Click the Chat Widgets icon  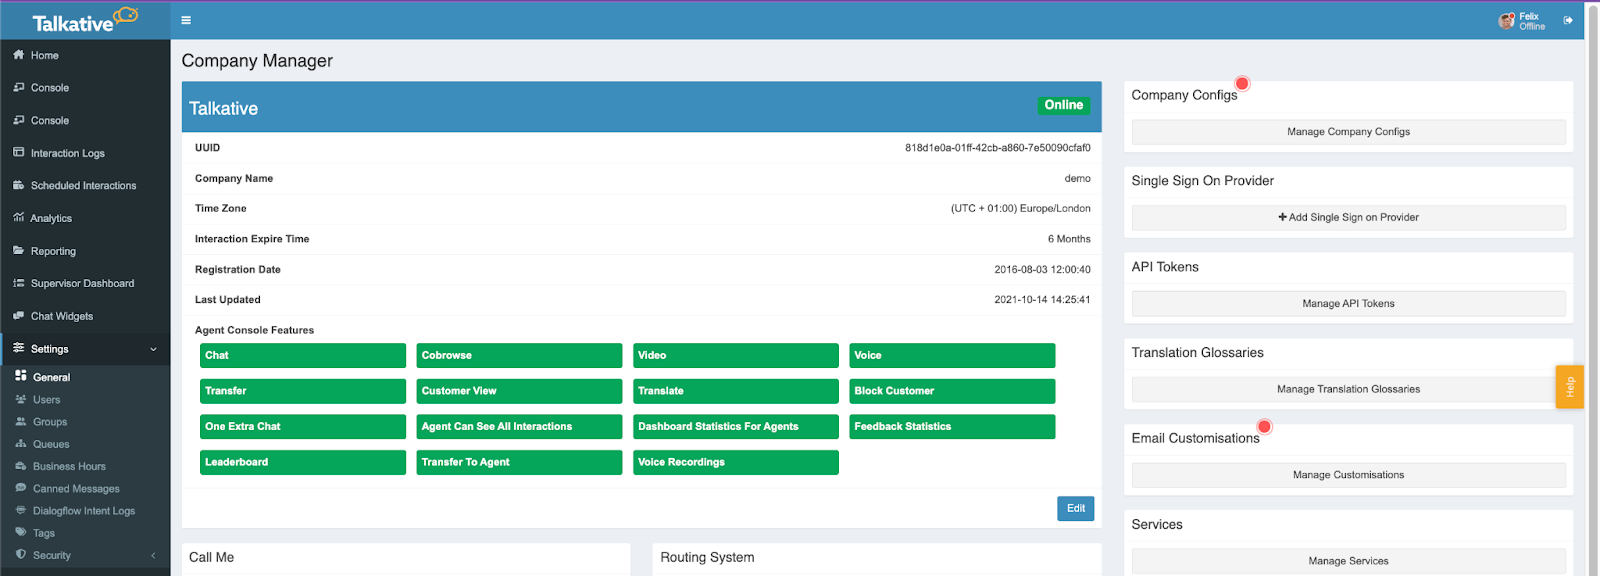pos(19,316)
